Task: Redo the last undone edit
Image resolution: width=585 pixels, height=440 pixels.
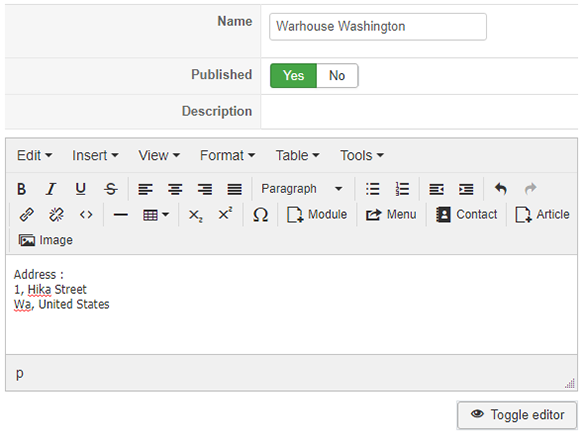Action: click(x=531, y=189)
